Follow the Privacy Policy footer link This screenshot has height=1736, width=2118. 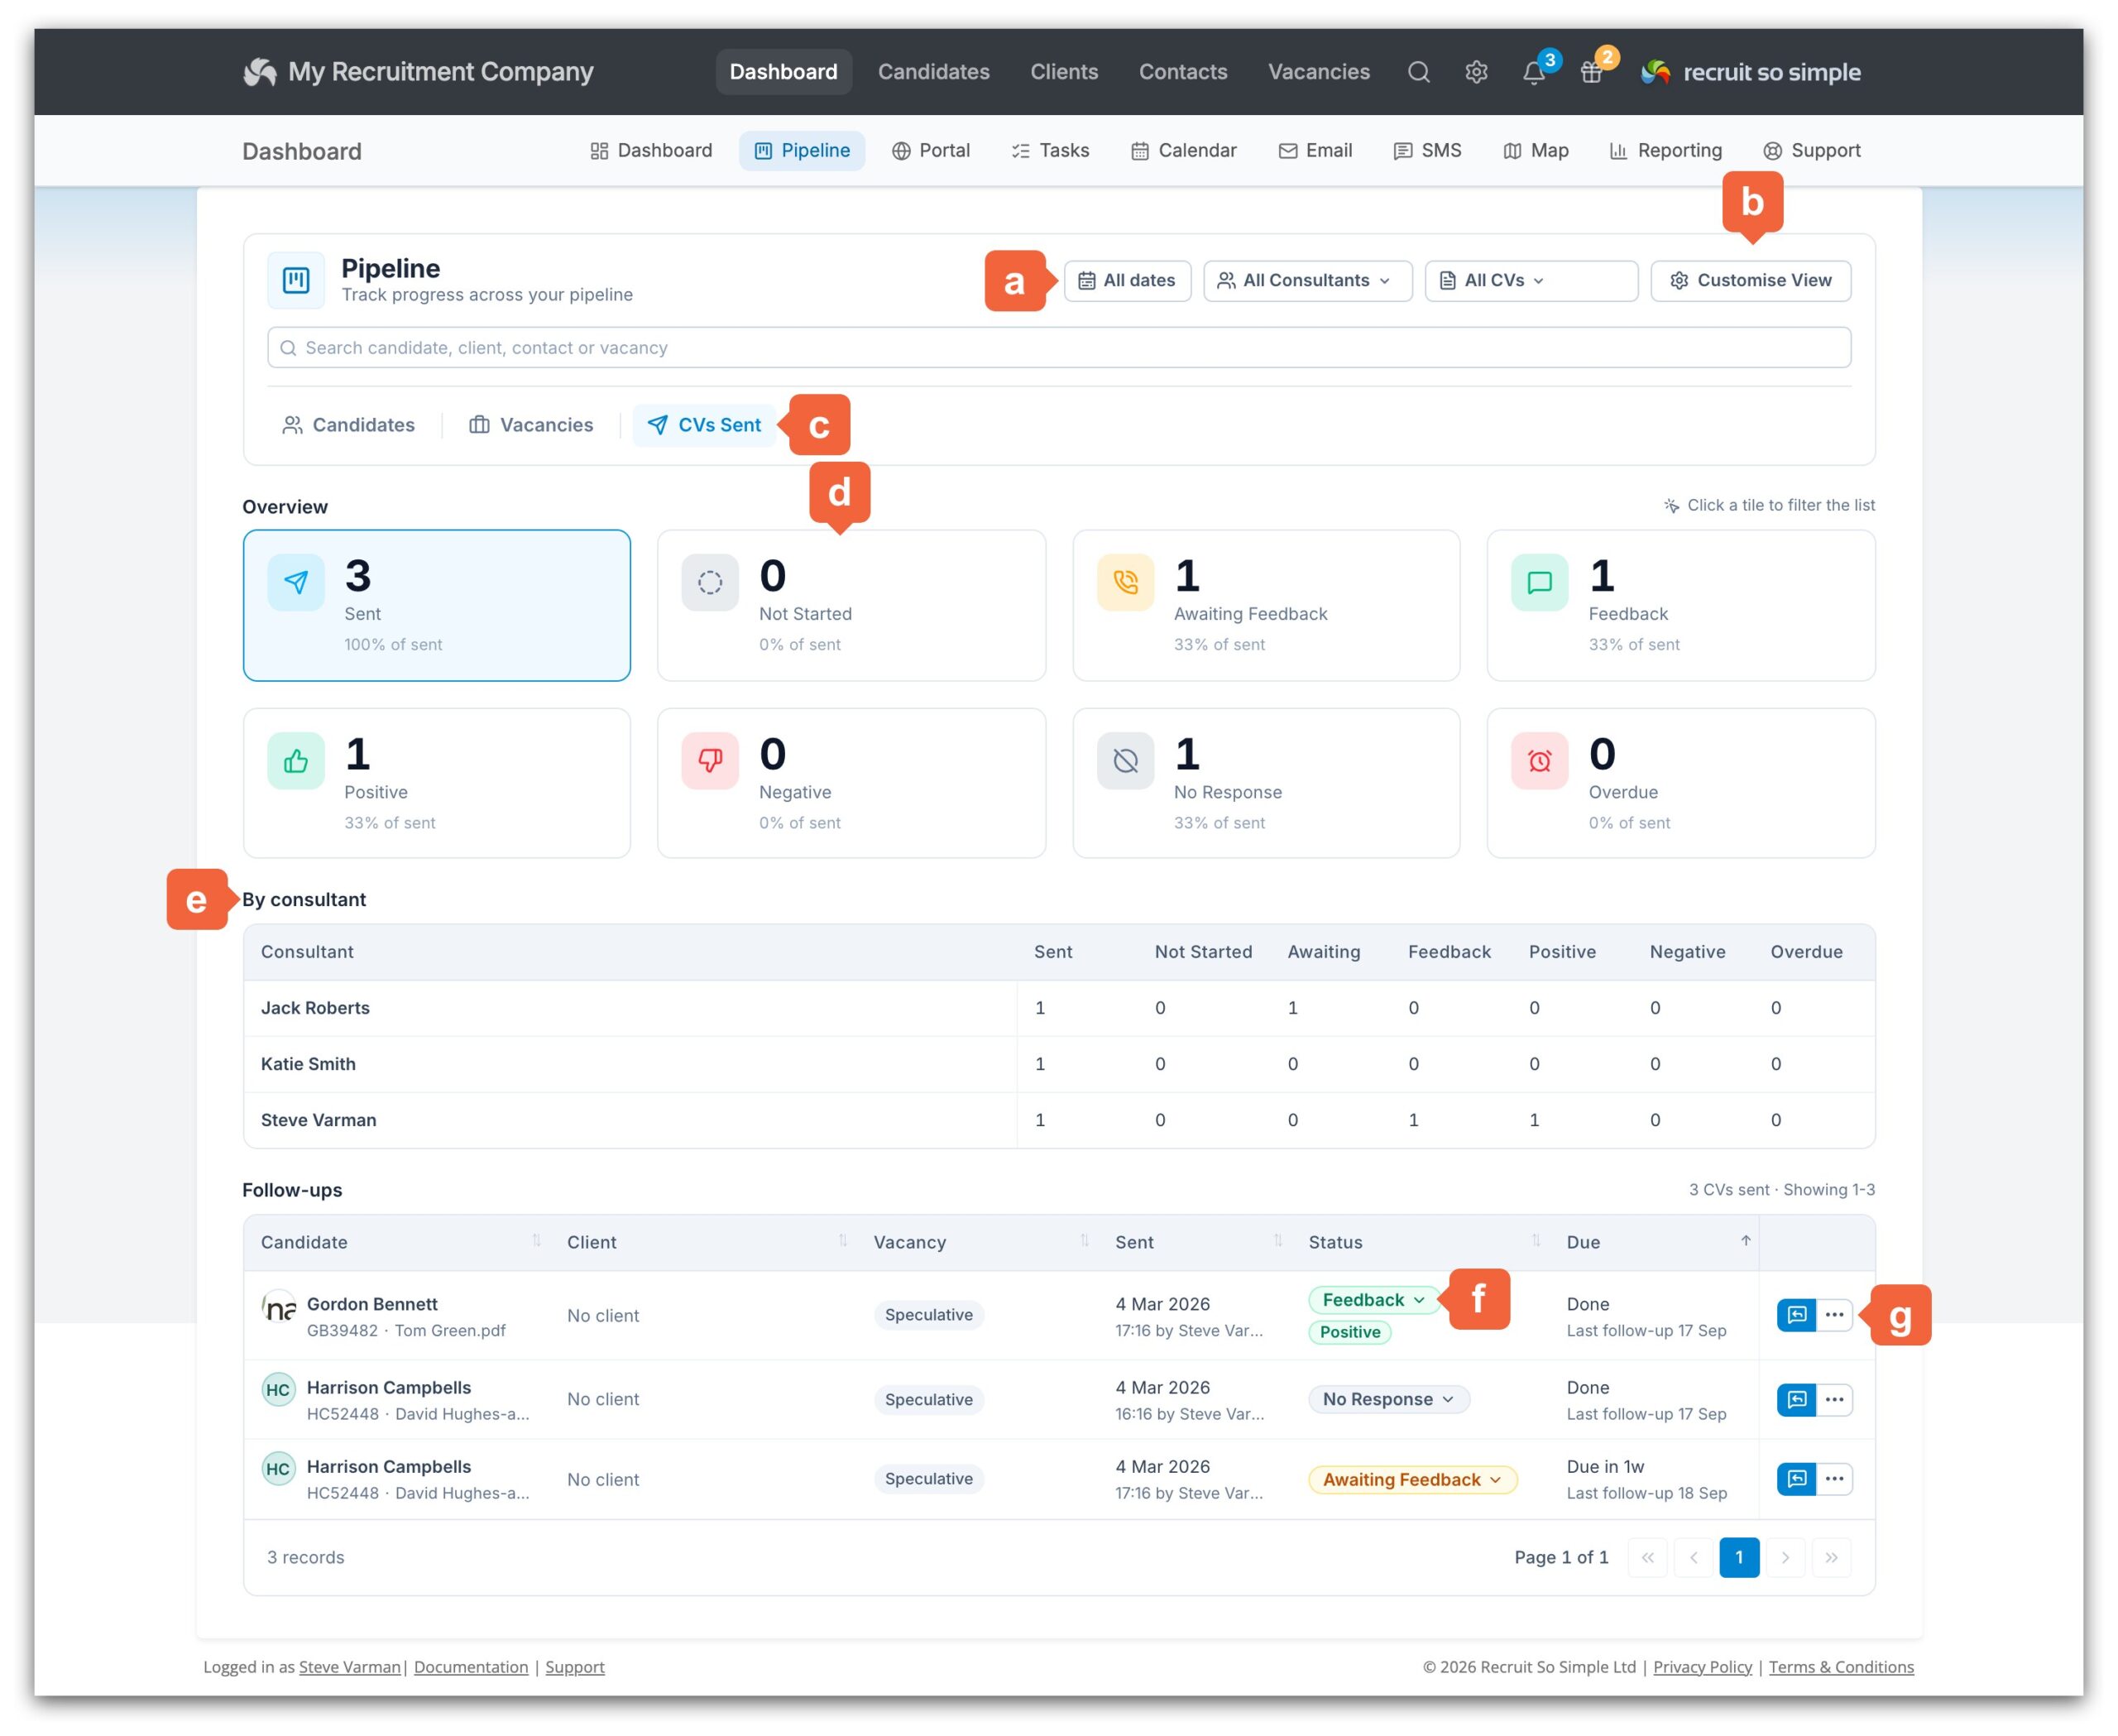[x=1702, y=1667]
